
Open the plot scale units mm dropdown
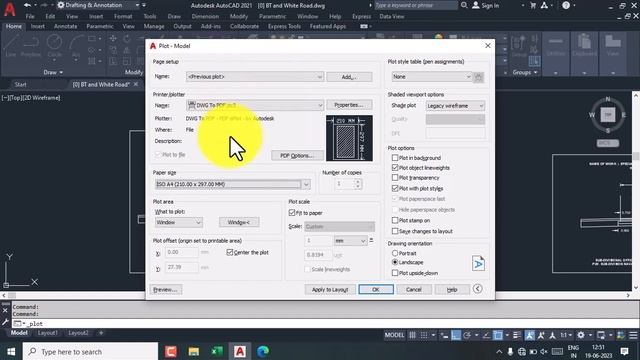(x=351, y=241)
